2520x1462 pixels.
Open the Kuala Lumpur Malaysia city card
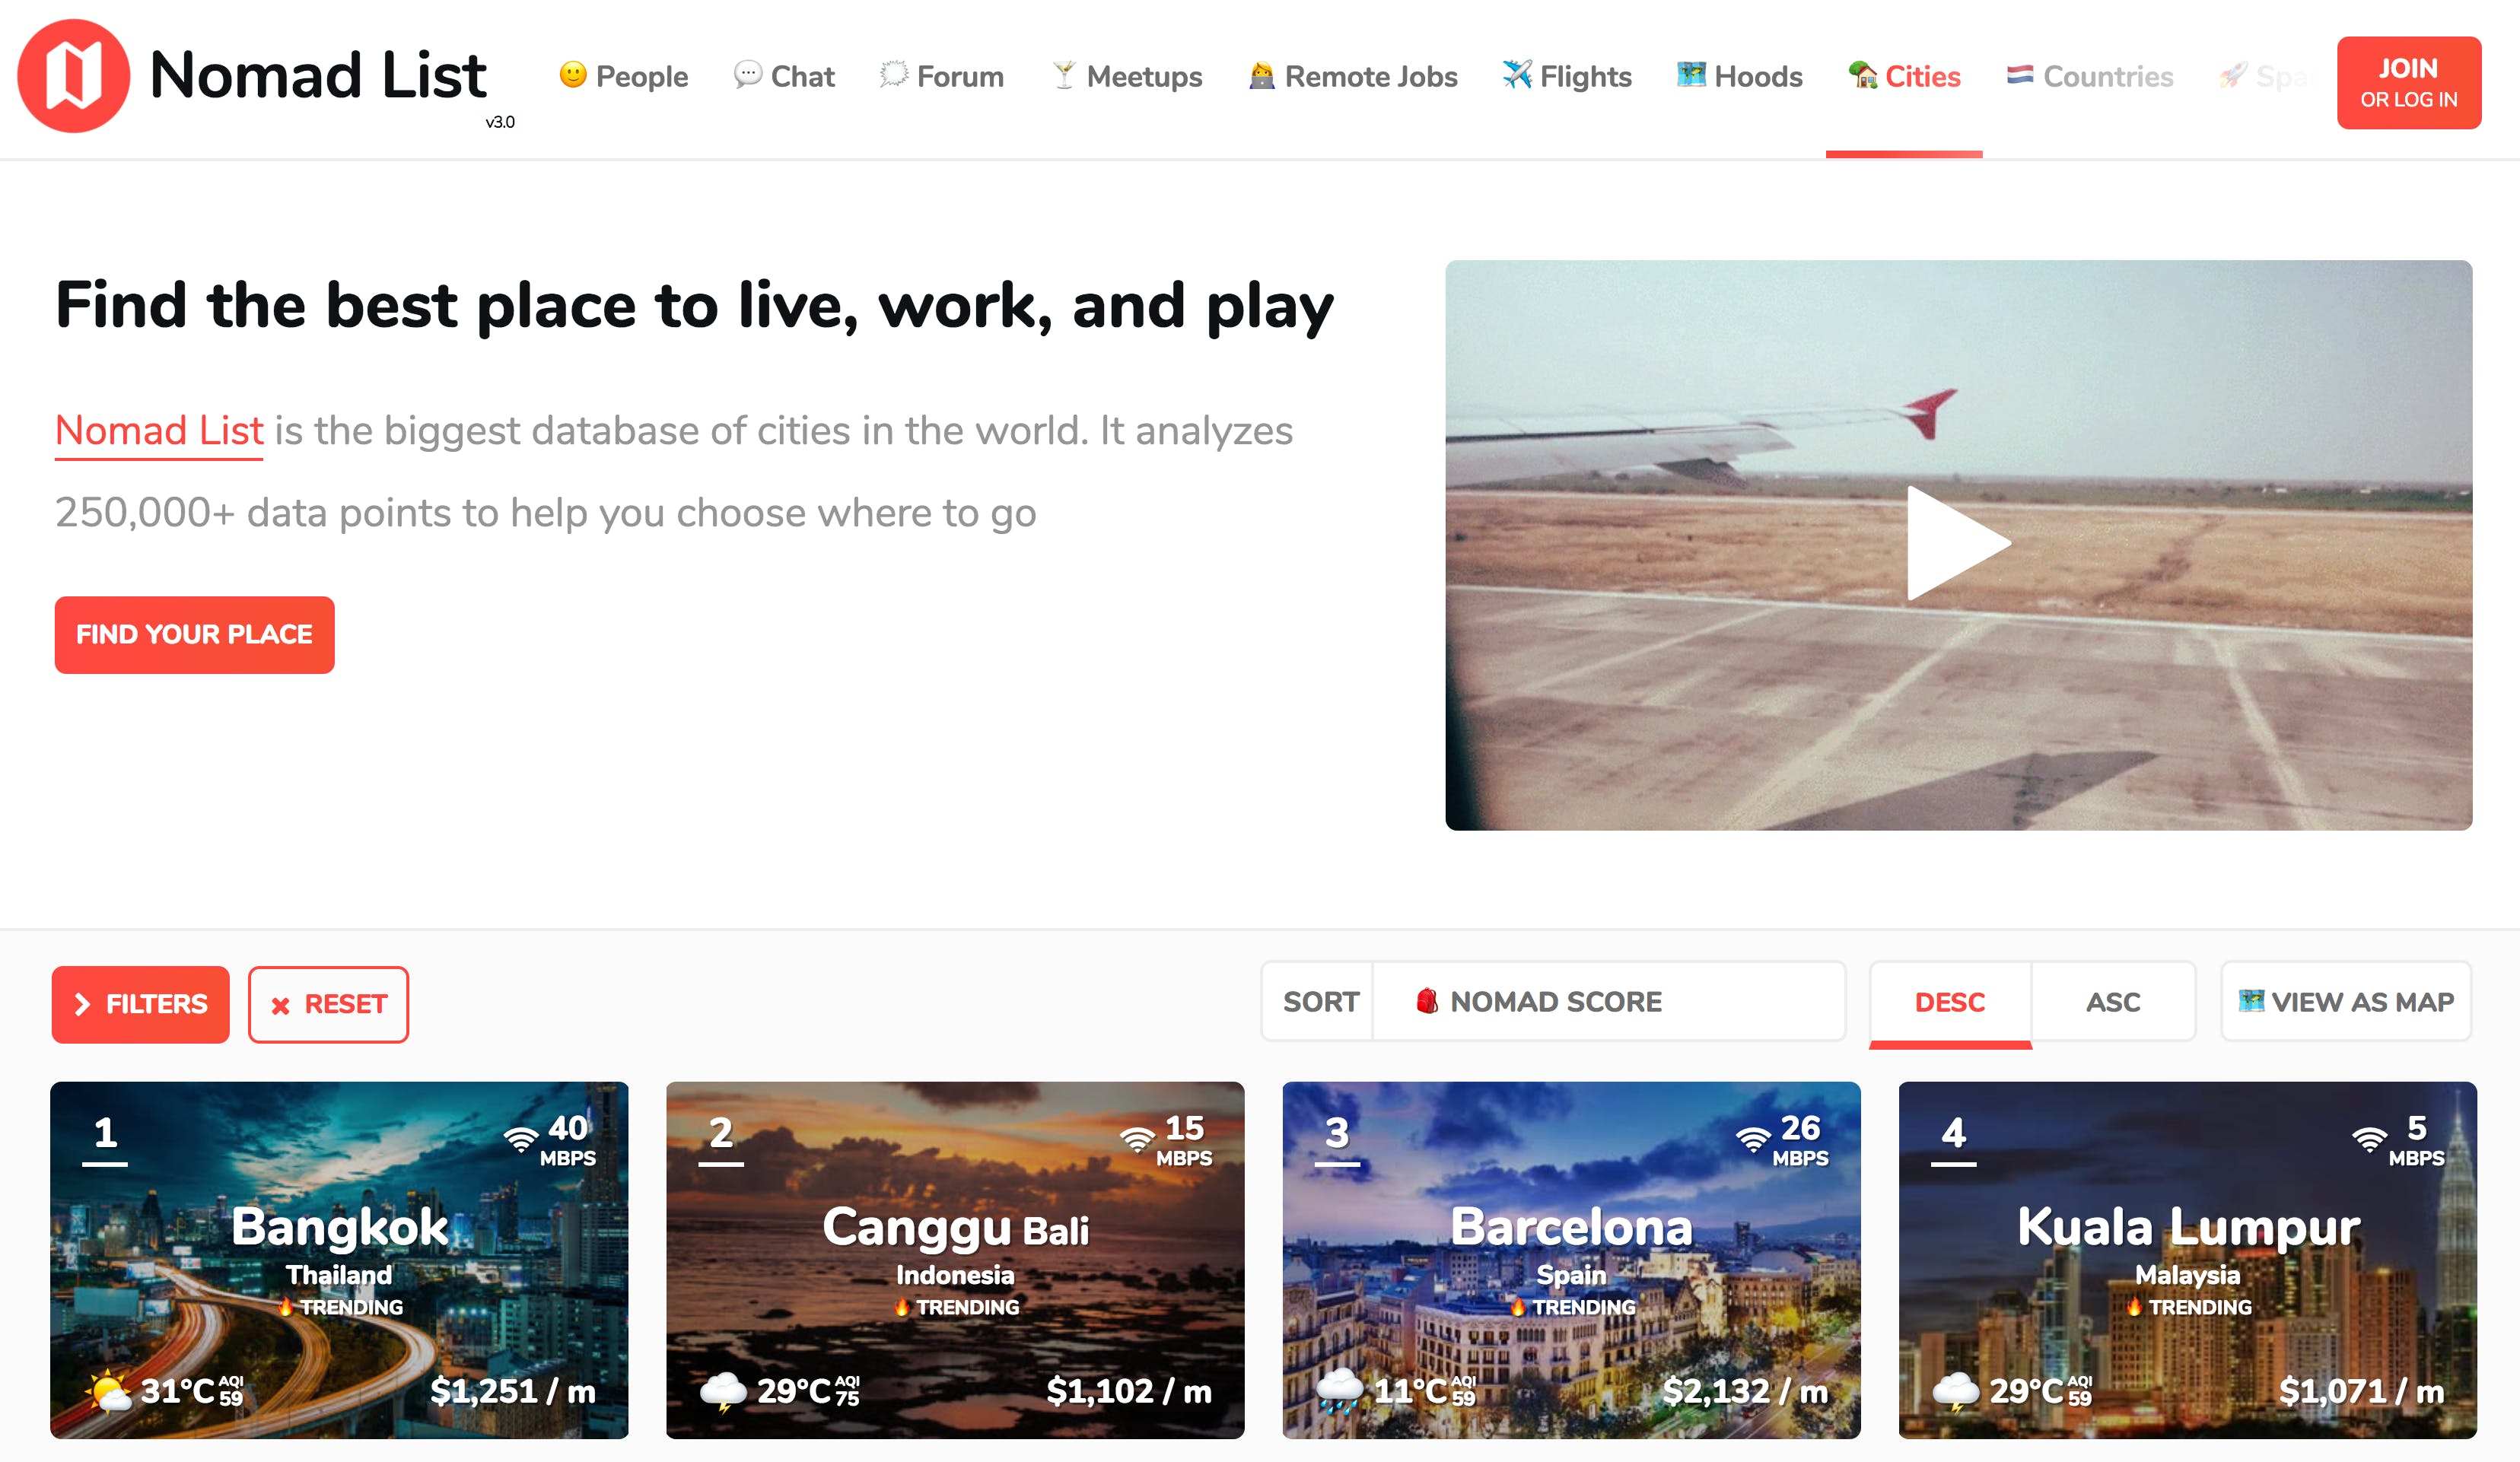point(2188,1260)
